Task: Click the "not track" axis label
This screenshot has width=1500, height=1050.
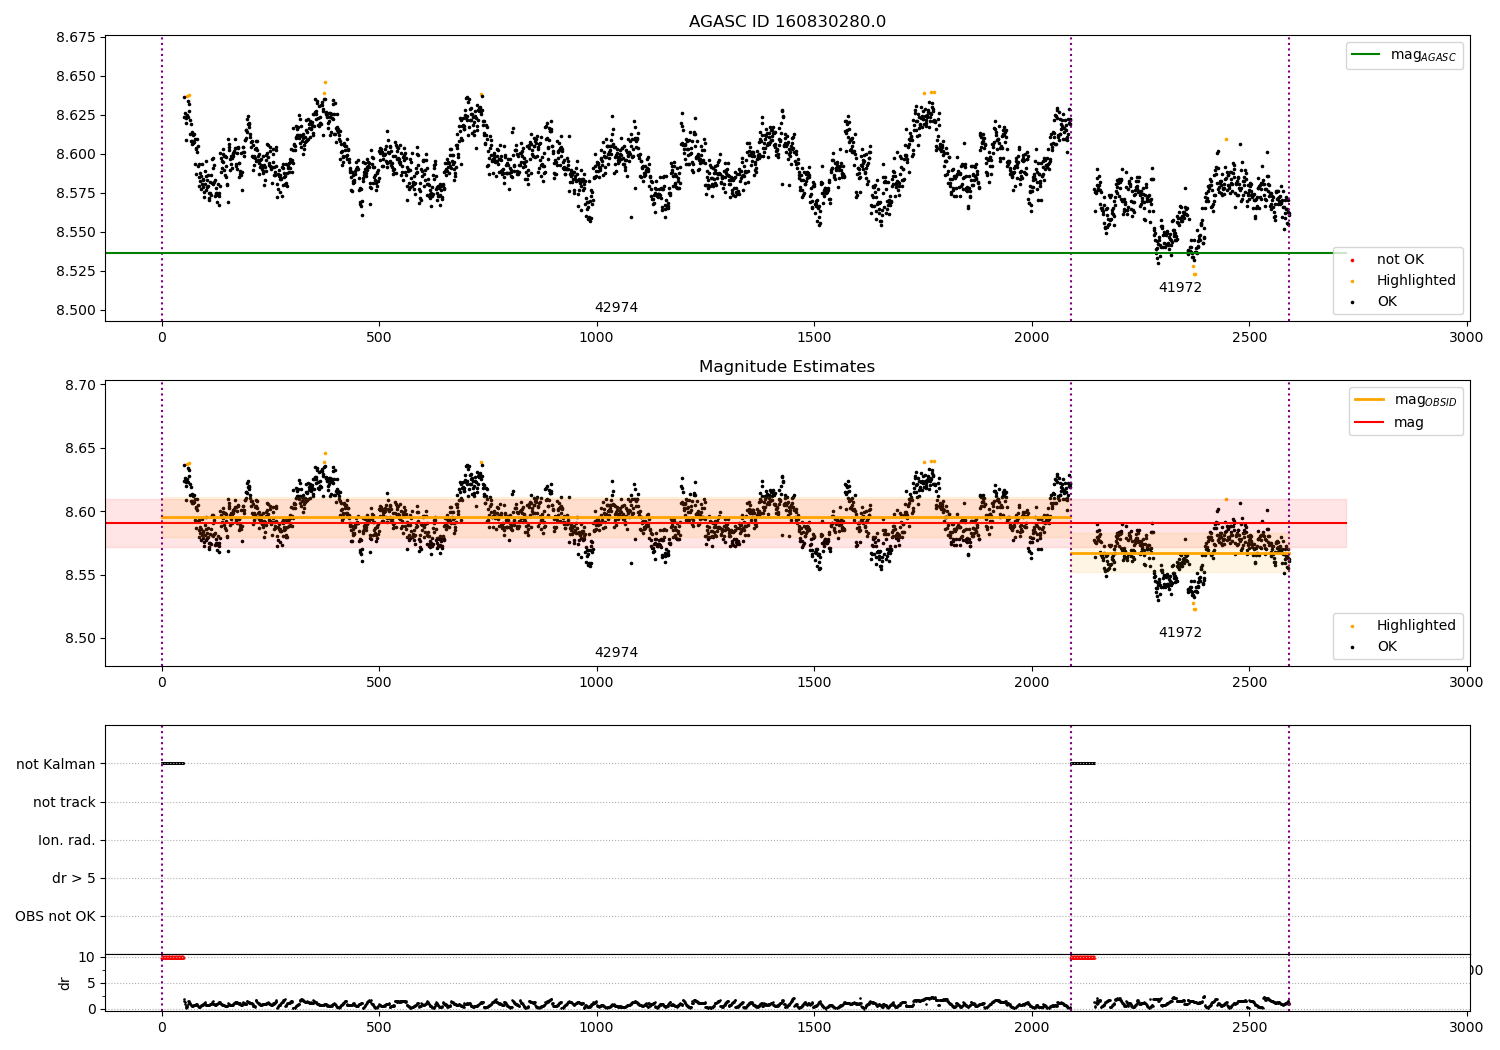Action: pos(64,803)
